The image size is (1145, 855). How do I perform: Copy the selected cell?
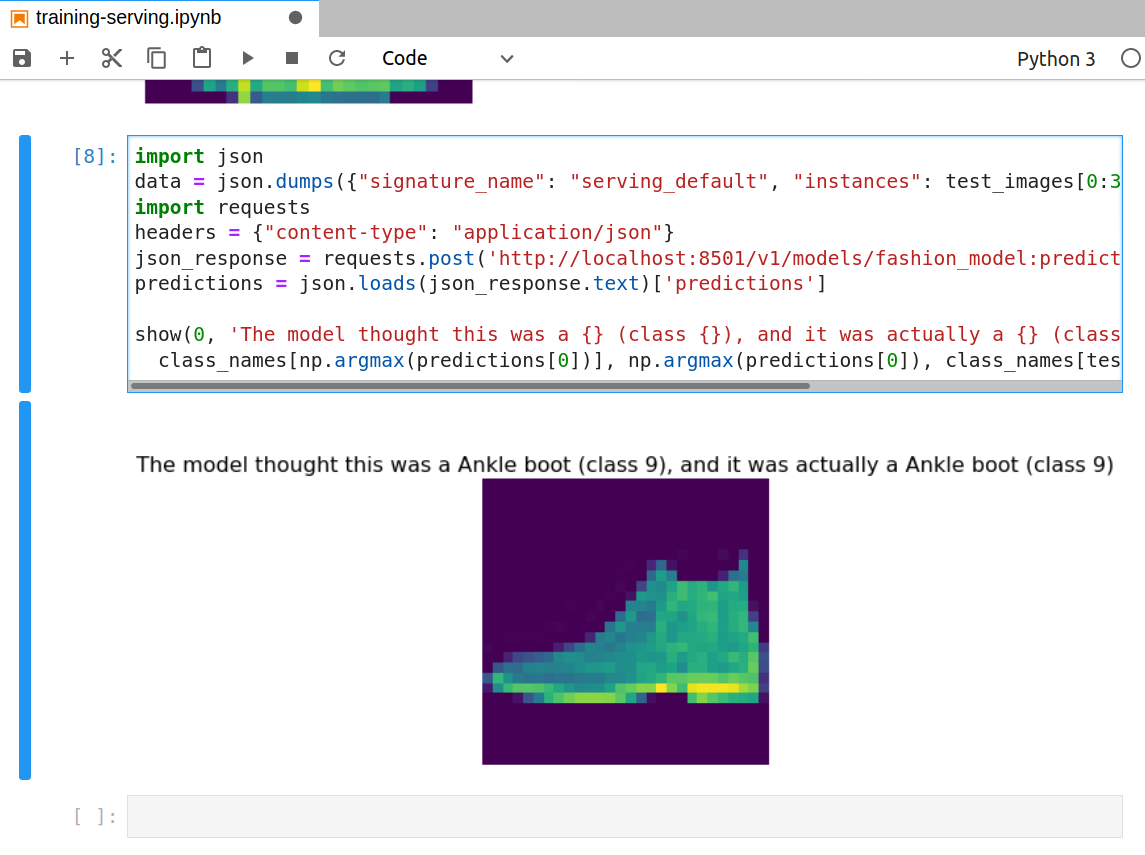tap(157, 58)
